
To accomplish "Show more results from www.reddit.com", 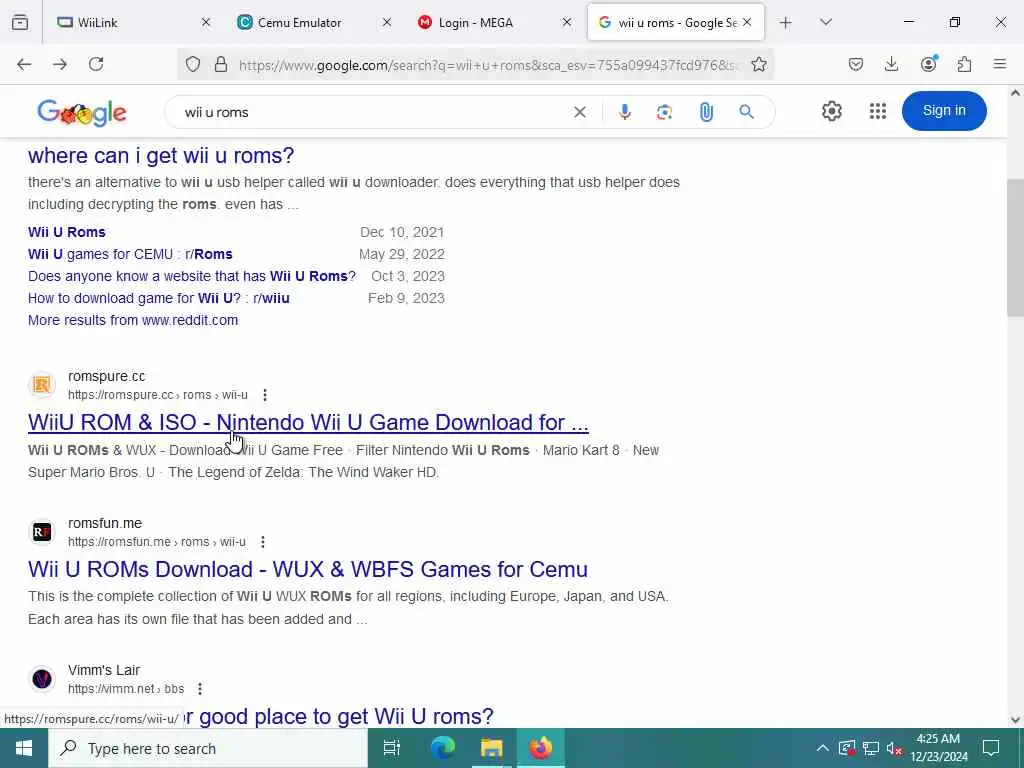I will tap(133, 320).
